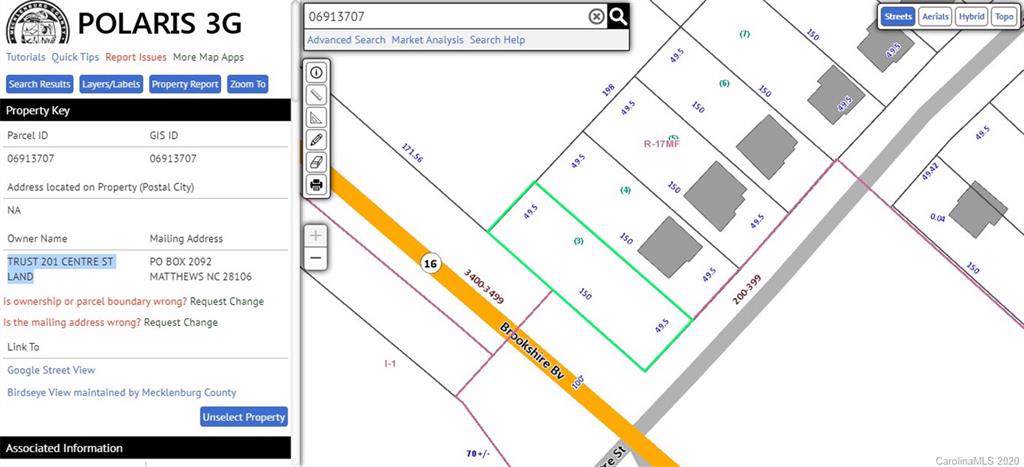The width and height of the screenshot is (1024, 467).
Task: Collapse the Property Key section header
Action: tap(145, 110)
